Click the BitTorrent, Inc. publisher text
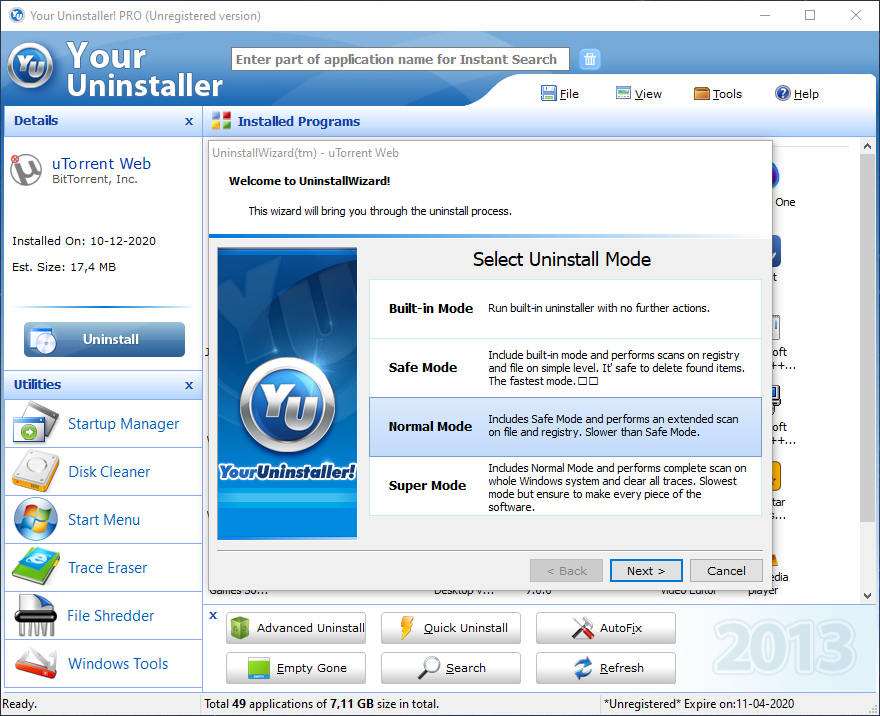This screenshot has width=880, height=716. click(x=95, y=179)
